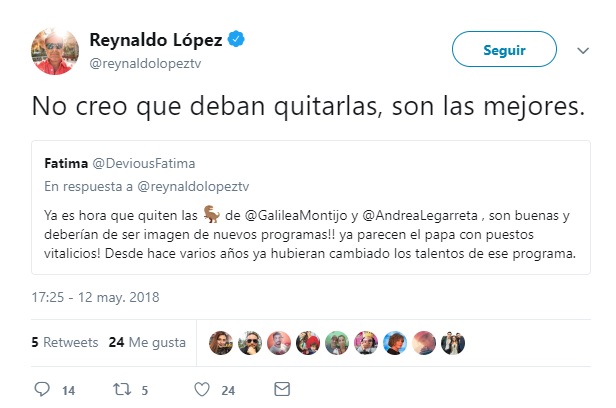Click the reply speech bubble icon
Image resolution: width=616 pixels, height=408 pixels.
click(x=41, y=388)
